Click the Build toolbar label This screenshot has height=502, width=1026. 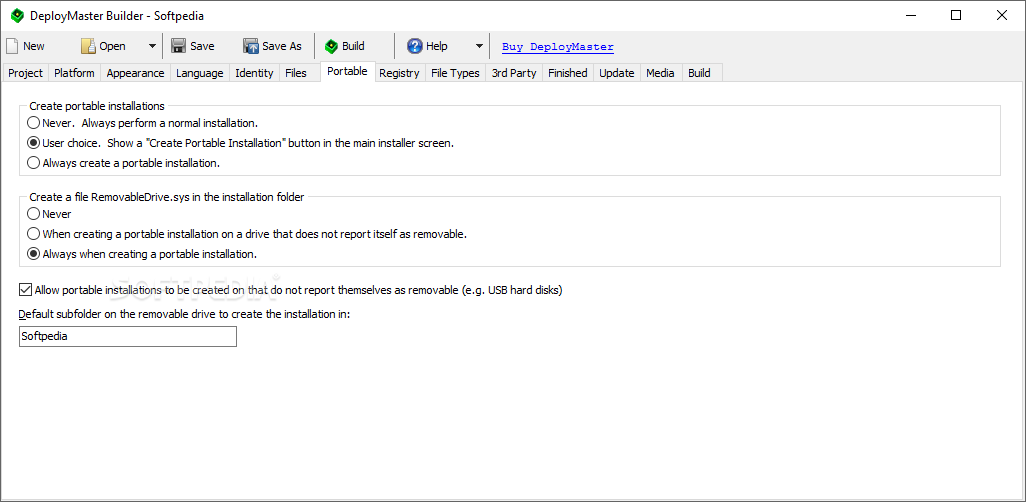tap(353, 46)
